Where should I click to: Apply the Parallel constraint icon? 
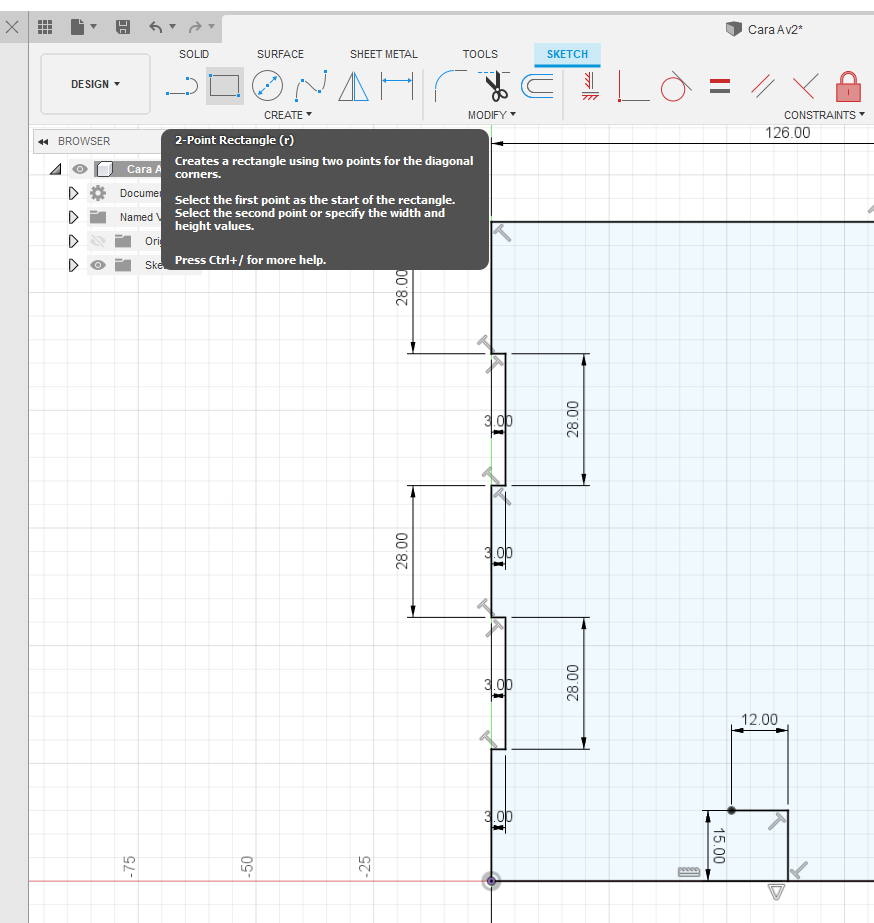coord(763,86)
